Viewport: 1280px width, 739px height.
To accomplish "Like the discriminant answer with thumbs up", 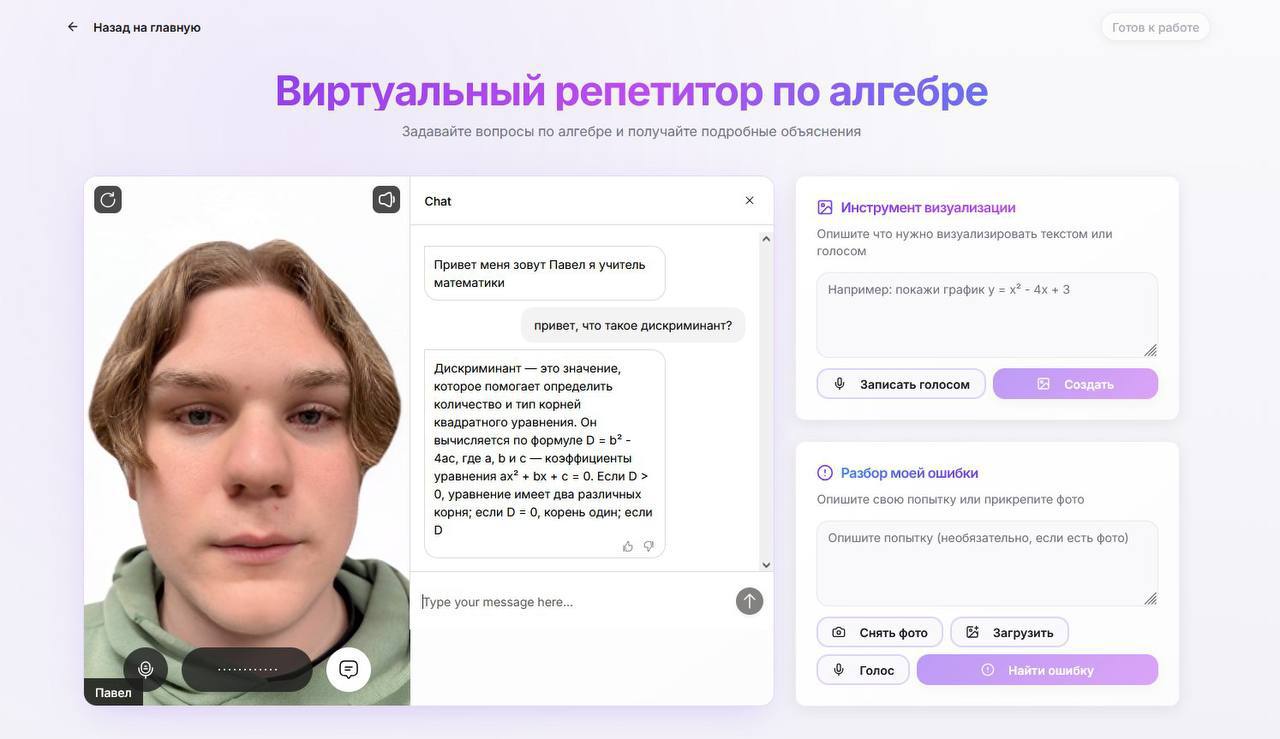I will pos(628,546).
